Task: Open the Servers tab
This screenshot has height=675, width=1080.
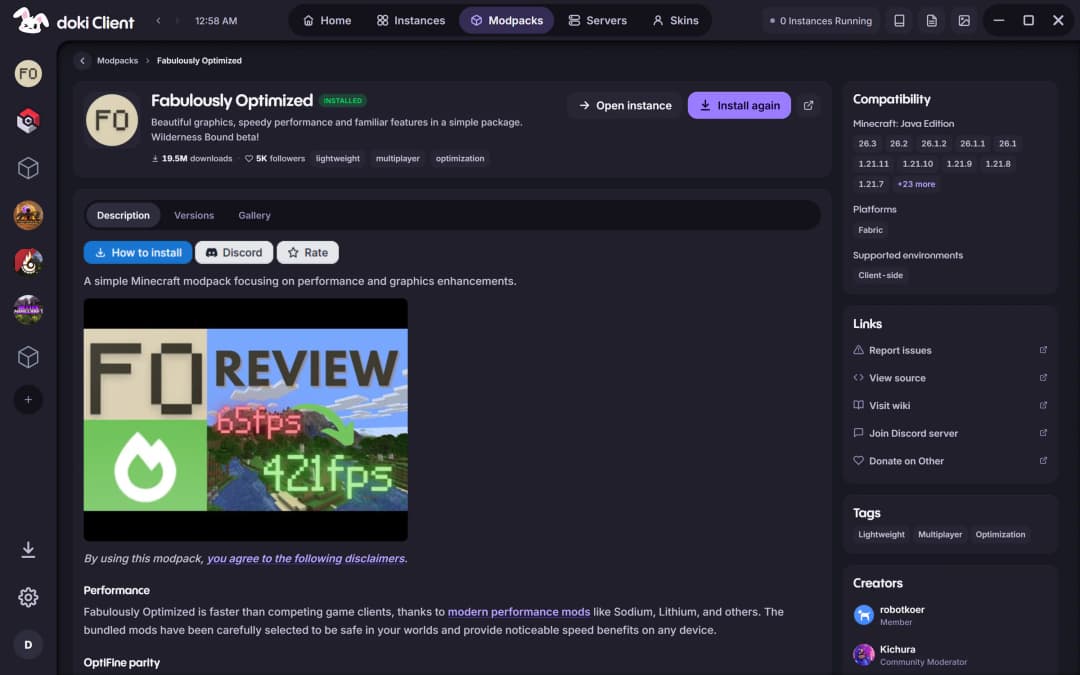Action: tap(597, 21)
